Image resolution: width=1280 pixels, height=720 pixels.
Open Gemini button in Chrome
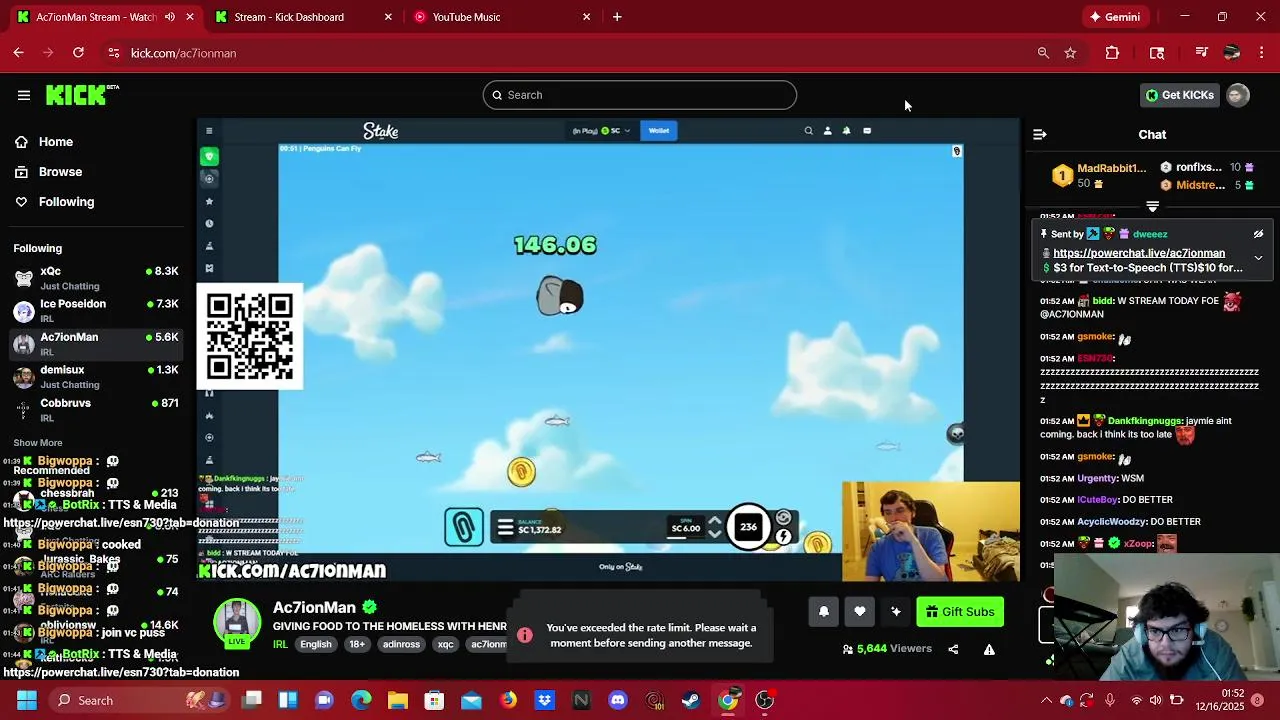coord(1115,17)
